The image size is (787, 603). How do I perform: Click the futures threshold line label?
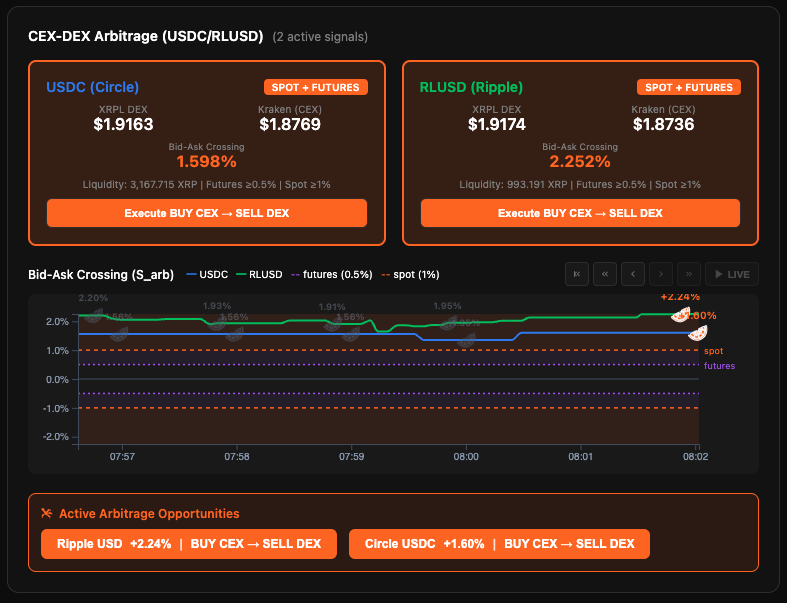coord(719,366)
